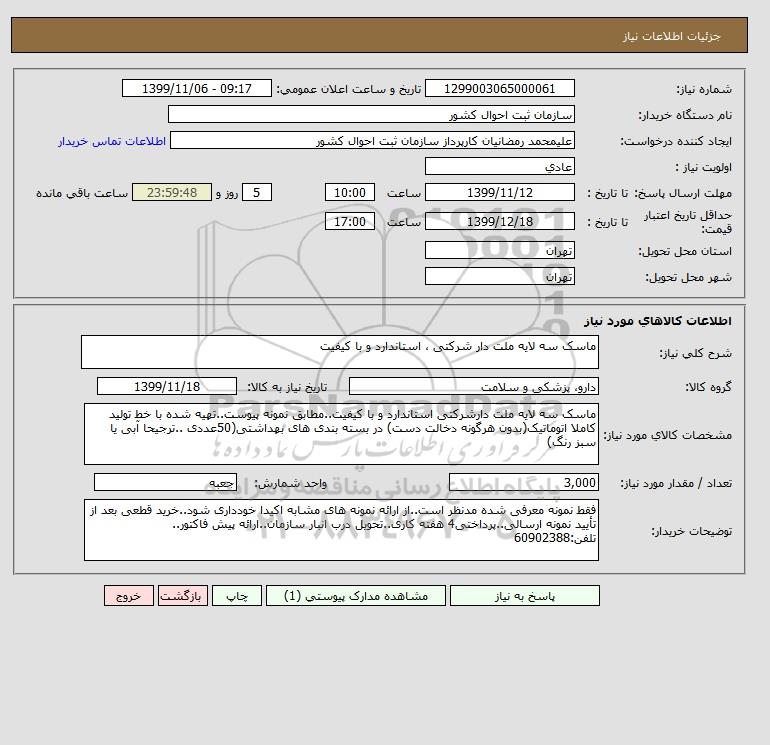Screen dimensions: 770x745
Task: Click the buyer organization field سازمان ثبت احوال کشور
Action: coord(371,114)
